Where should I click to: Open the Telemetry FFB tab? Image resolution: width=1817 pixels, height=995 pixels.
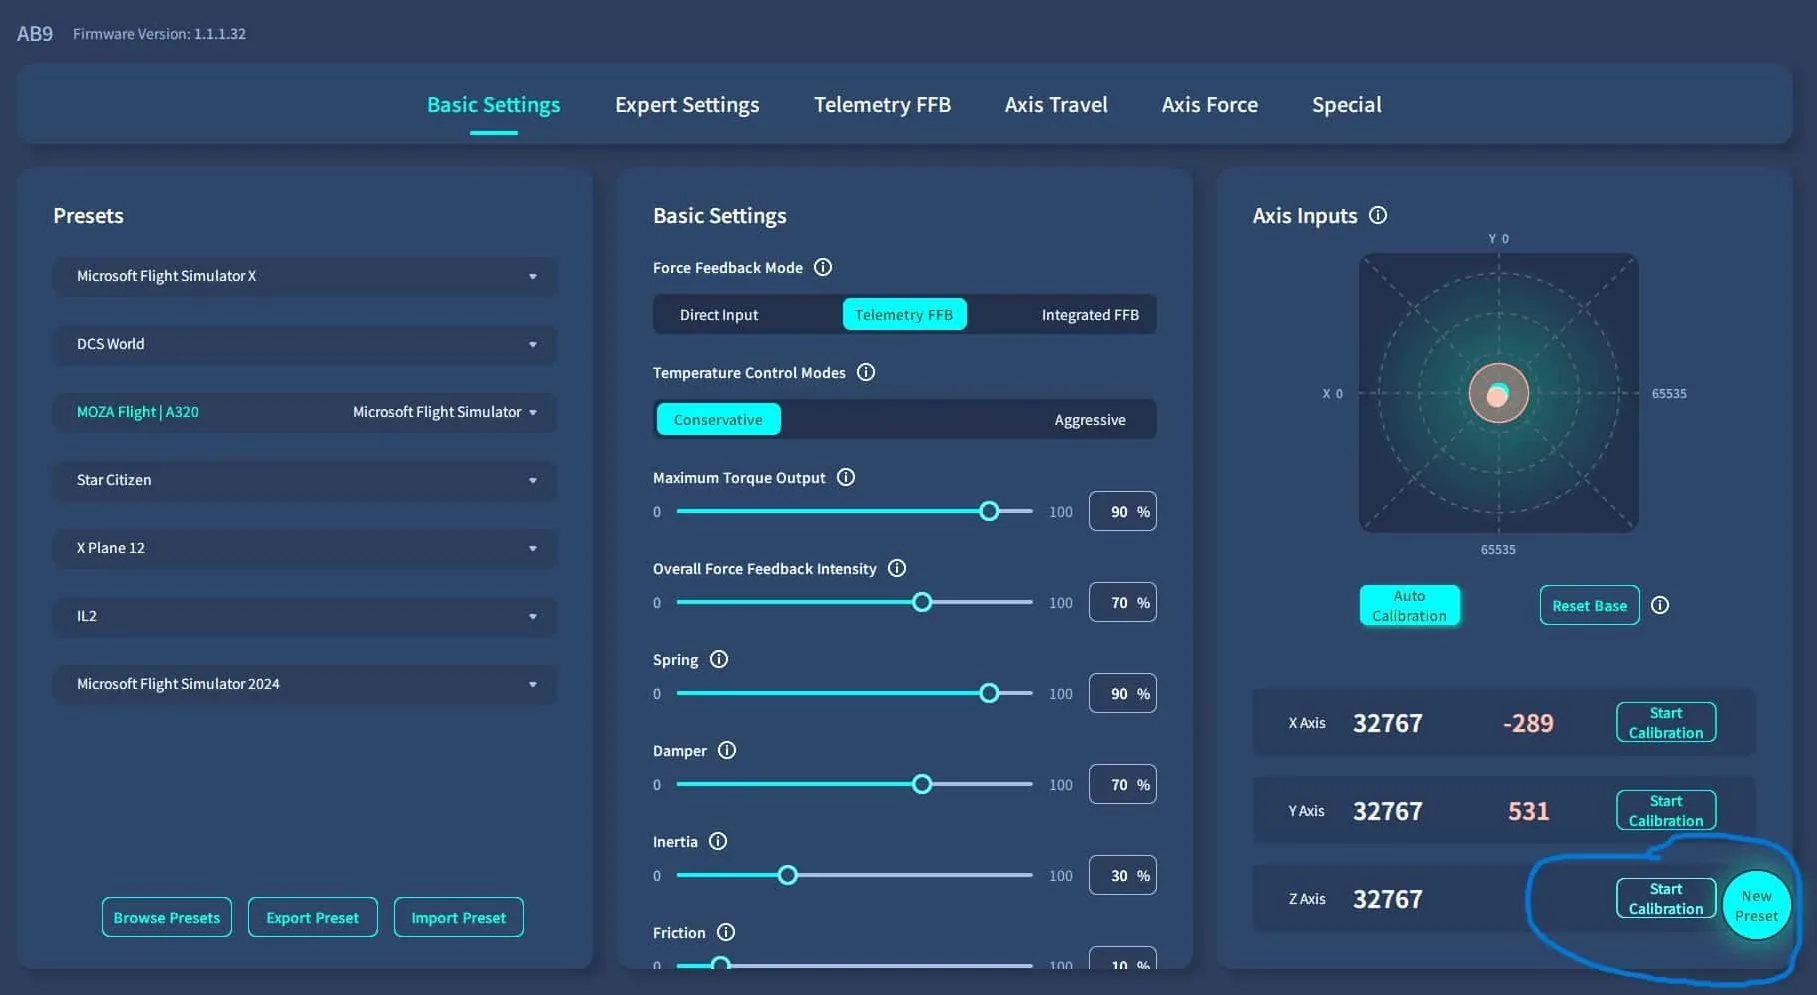(882, 104)
